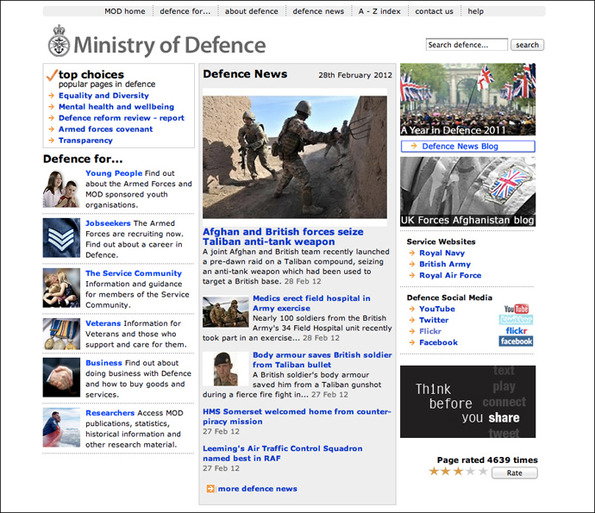Click the Rate button
Viewport: 595px width, 513px height.
[x=515, y=473]
